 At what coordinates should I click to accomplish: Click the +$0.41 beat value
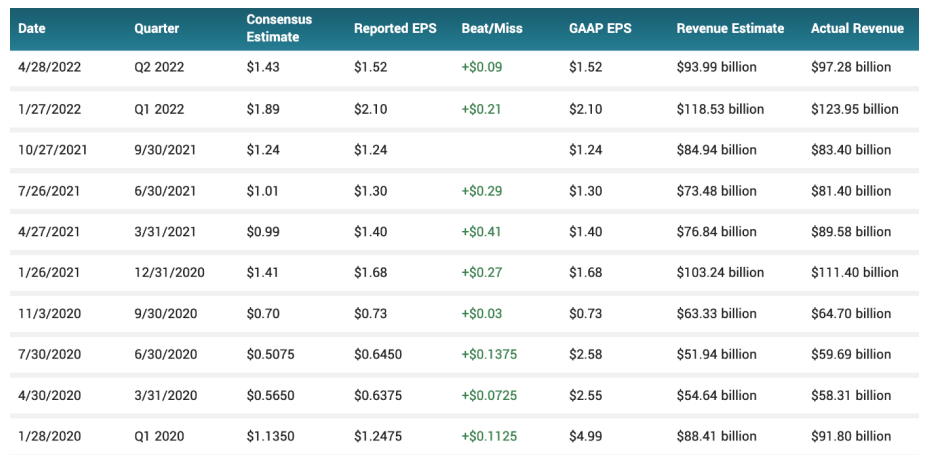click(481, 231)
